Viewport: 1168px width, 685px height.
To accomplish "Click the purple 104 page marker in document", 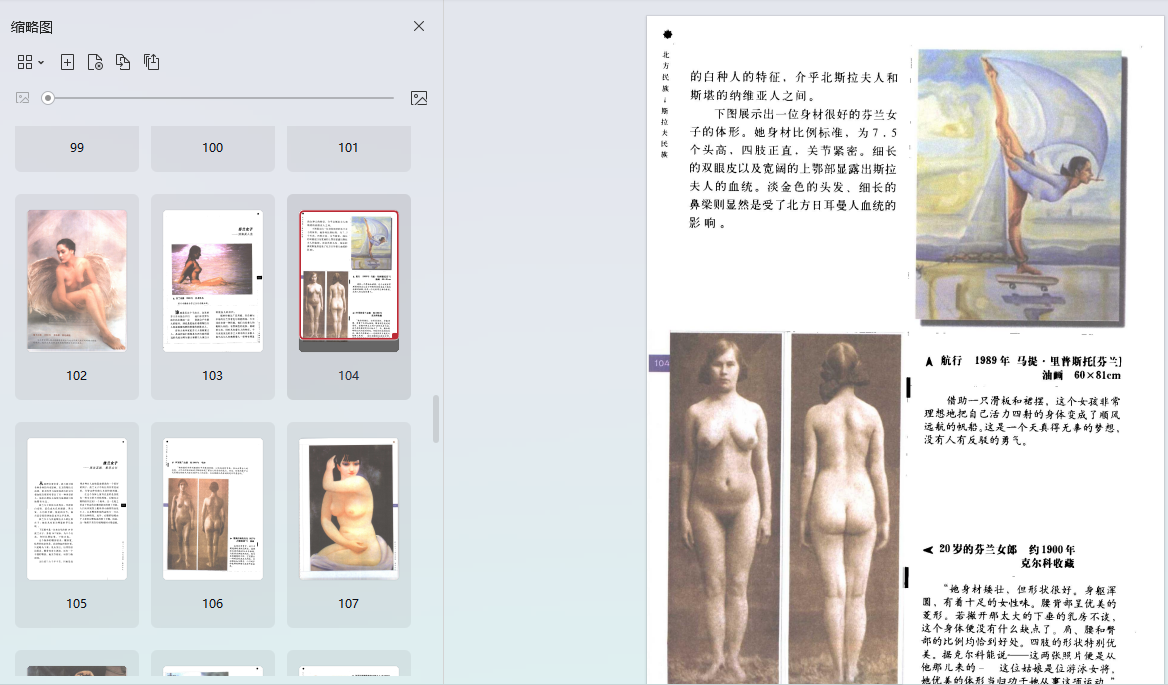I will [x=660, y=364].
